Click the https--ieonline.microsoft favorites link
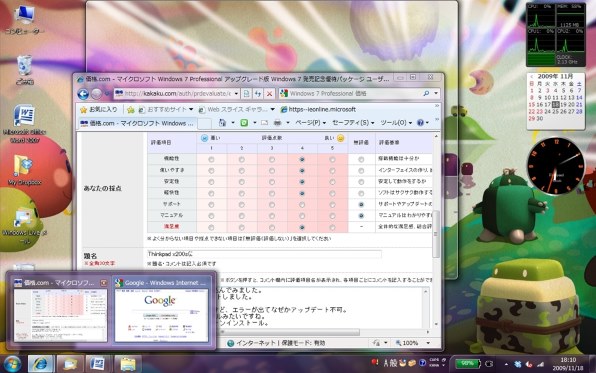This screenshot has height=373, width=596. coord(318,110)
